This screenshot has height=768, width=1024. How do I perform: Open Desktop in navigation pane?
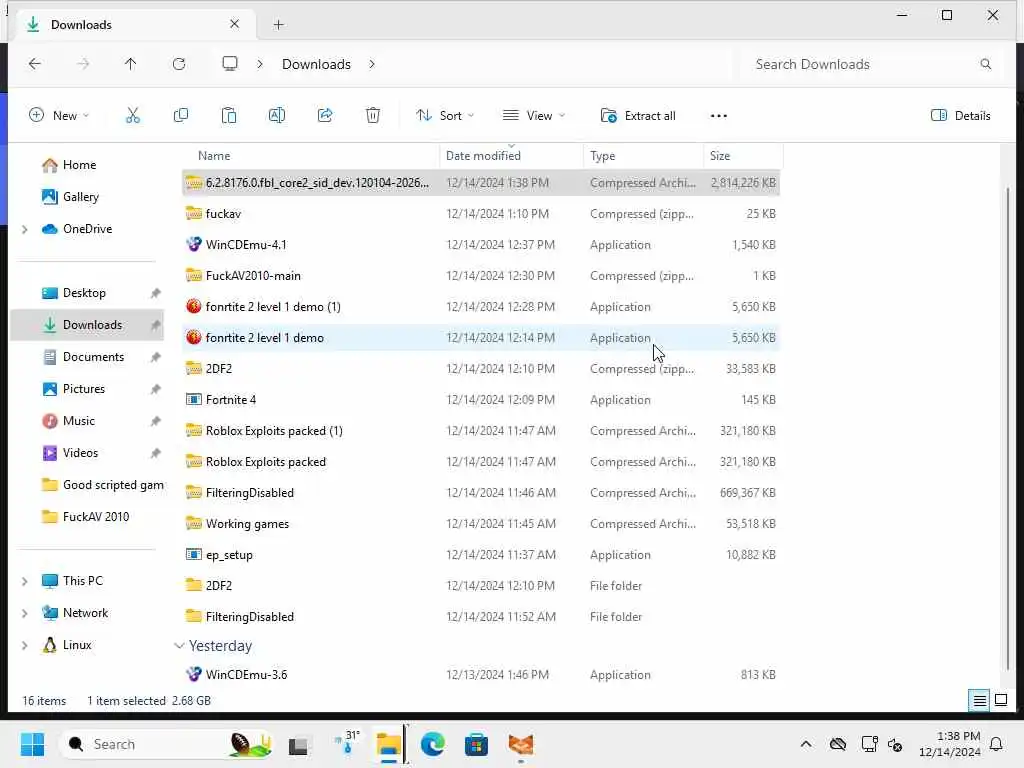coord(84,293)
